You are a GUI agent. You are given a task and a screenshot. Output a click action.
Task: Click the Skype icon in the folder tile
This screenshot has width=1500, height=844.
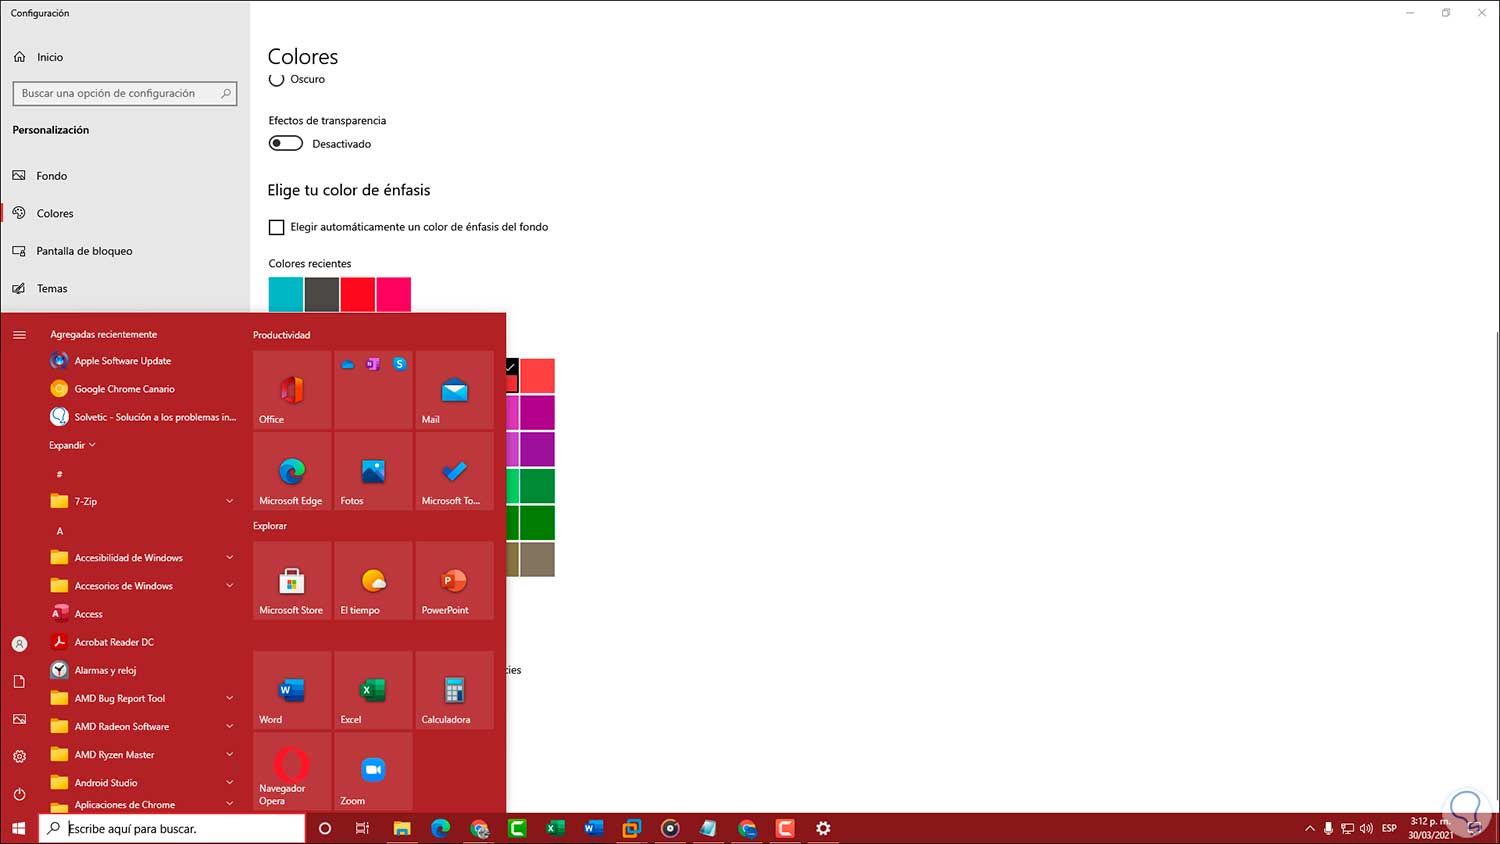(400, 364)
